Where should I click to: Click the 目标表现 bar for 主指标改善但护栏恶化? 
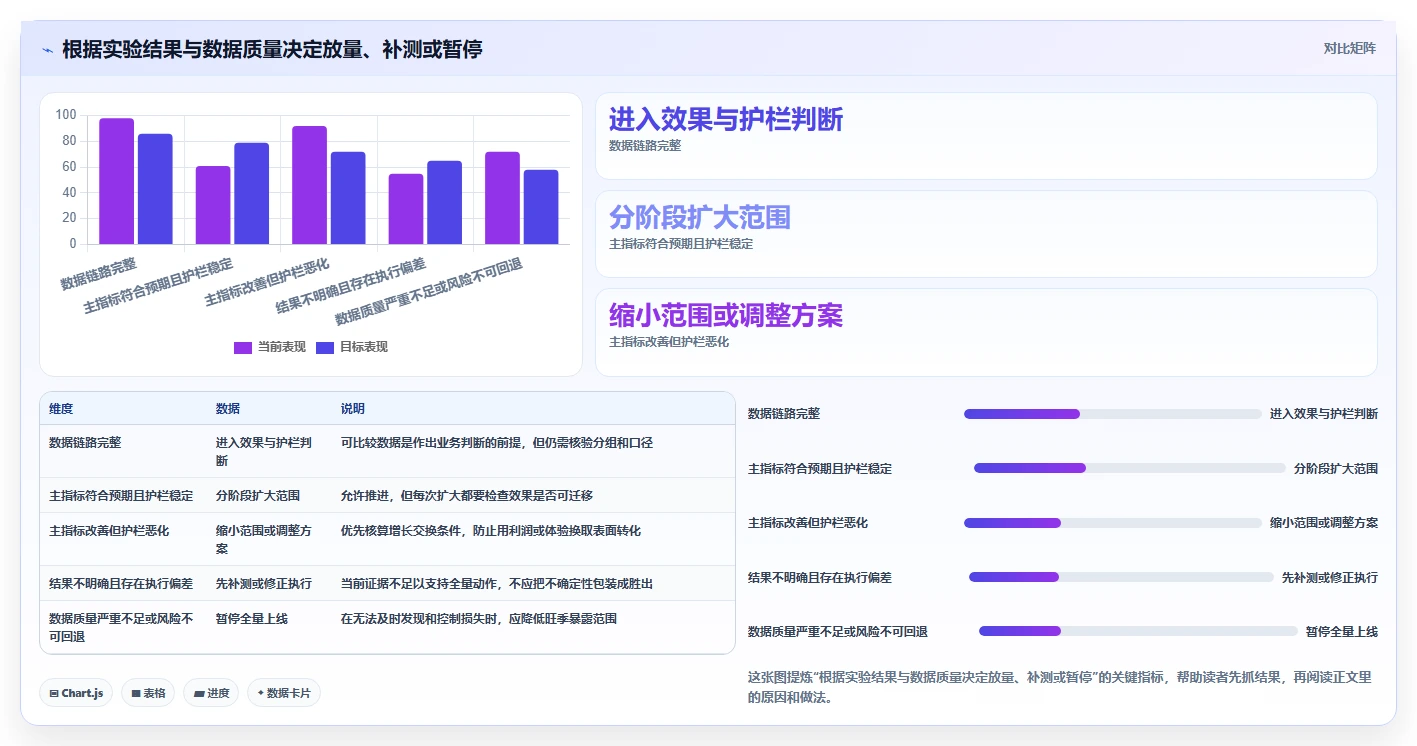pos(348,198)
